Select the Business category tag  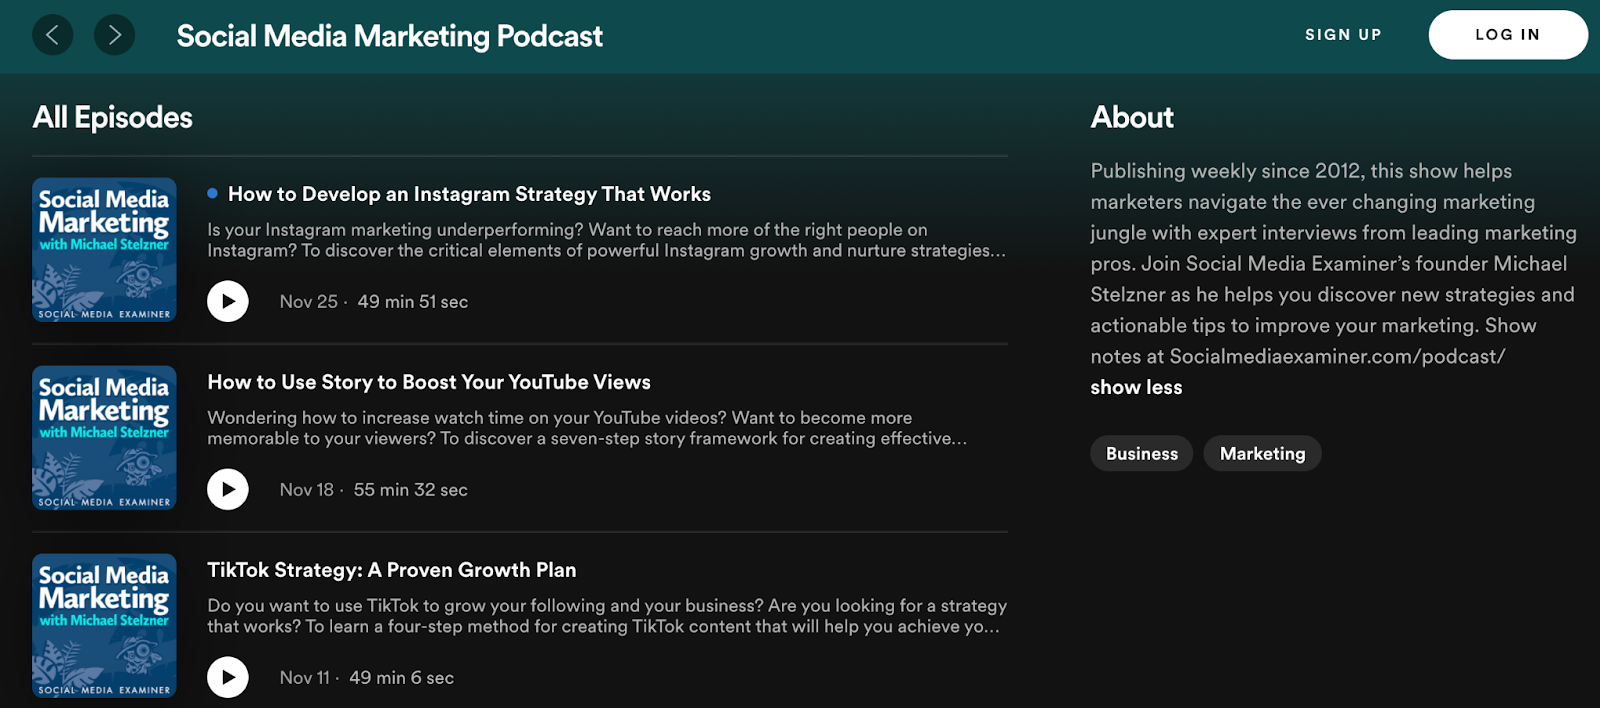click(x=1142, y=453)
